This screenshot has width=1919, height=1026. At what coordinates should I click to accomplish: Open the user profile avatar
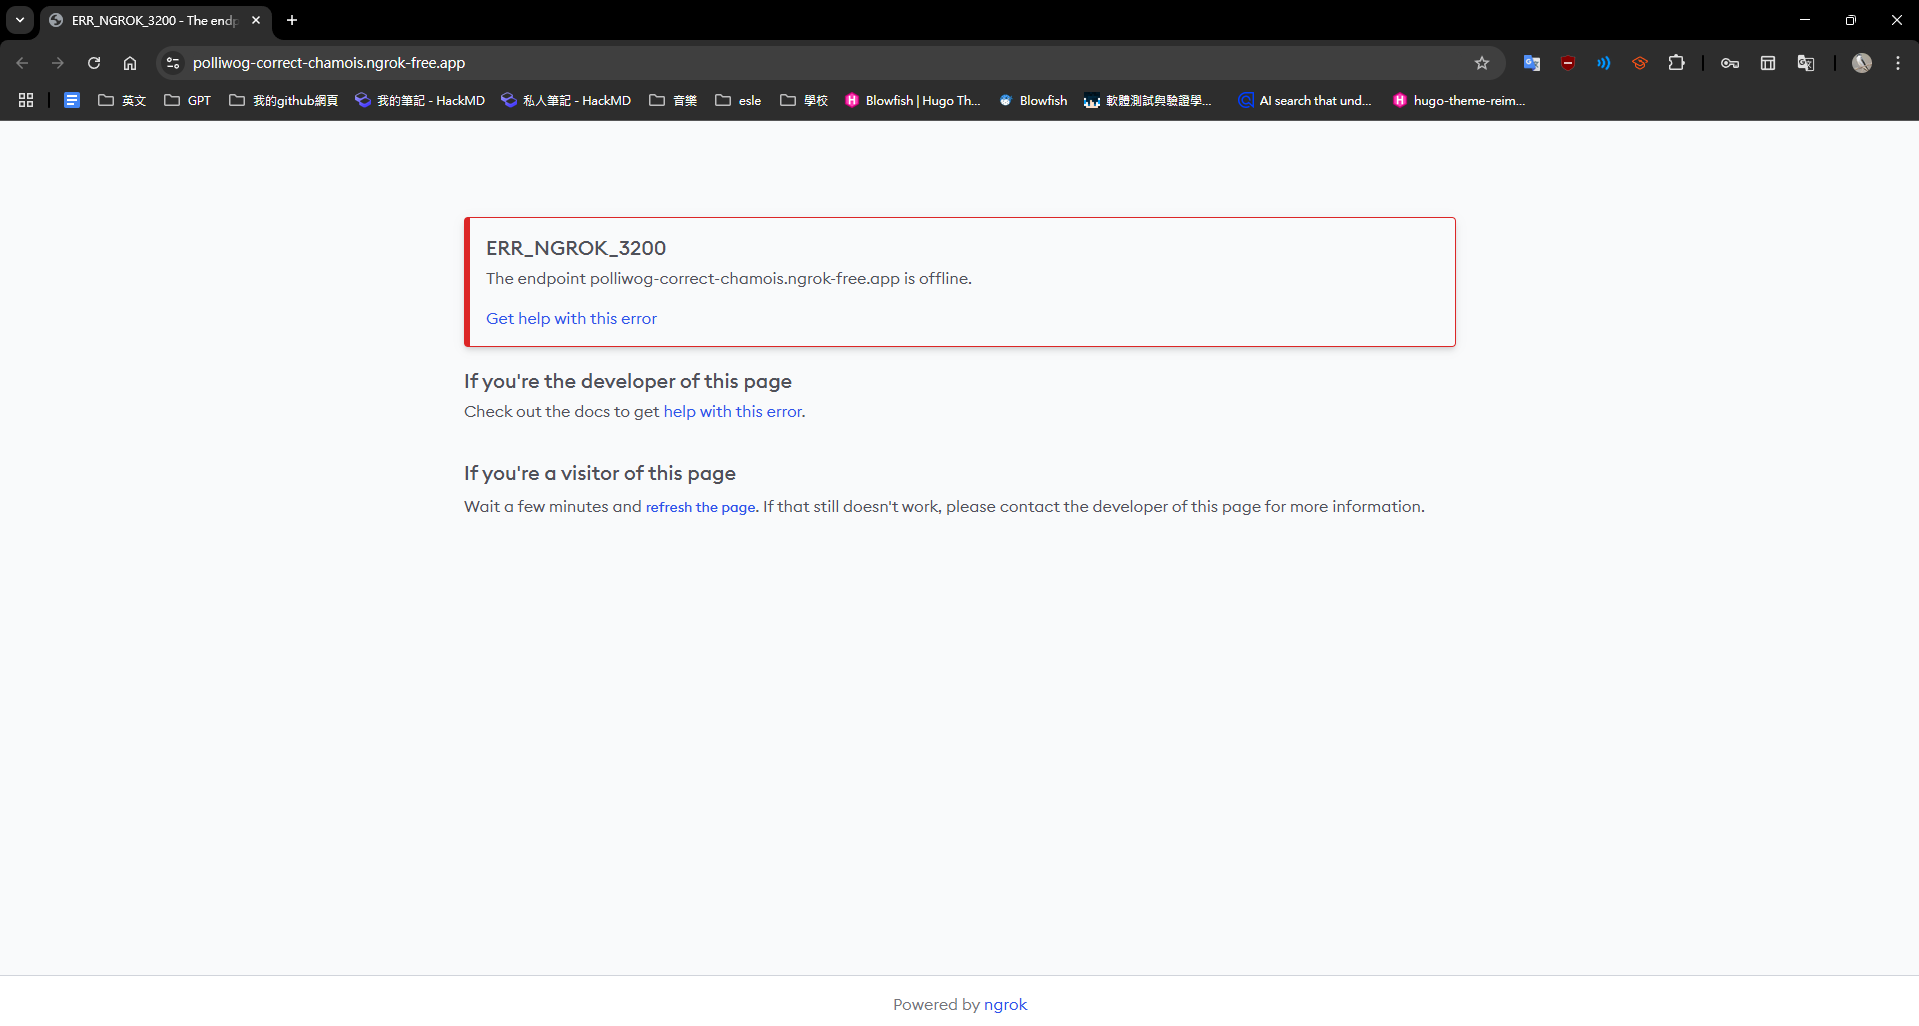[x=1862, y=63]
